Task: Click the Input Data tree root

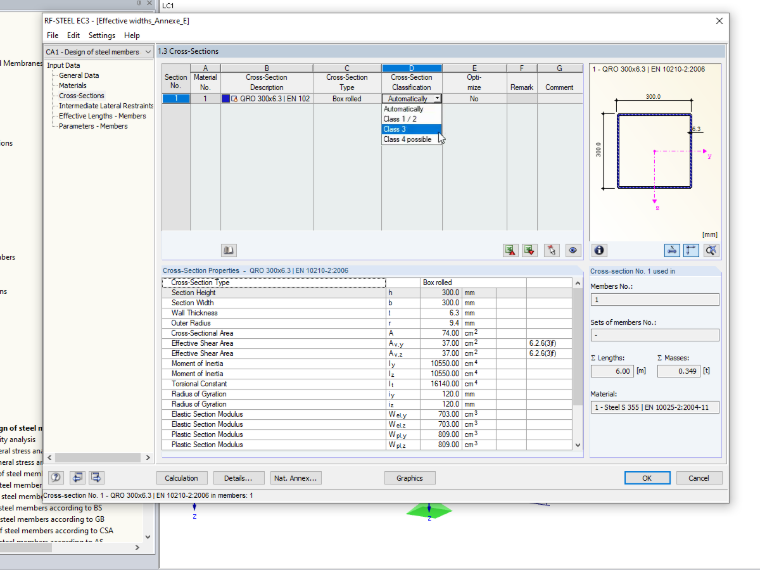Action: coord(63,65)
